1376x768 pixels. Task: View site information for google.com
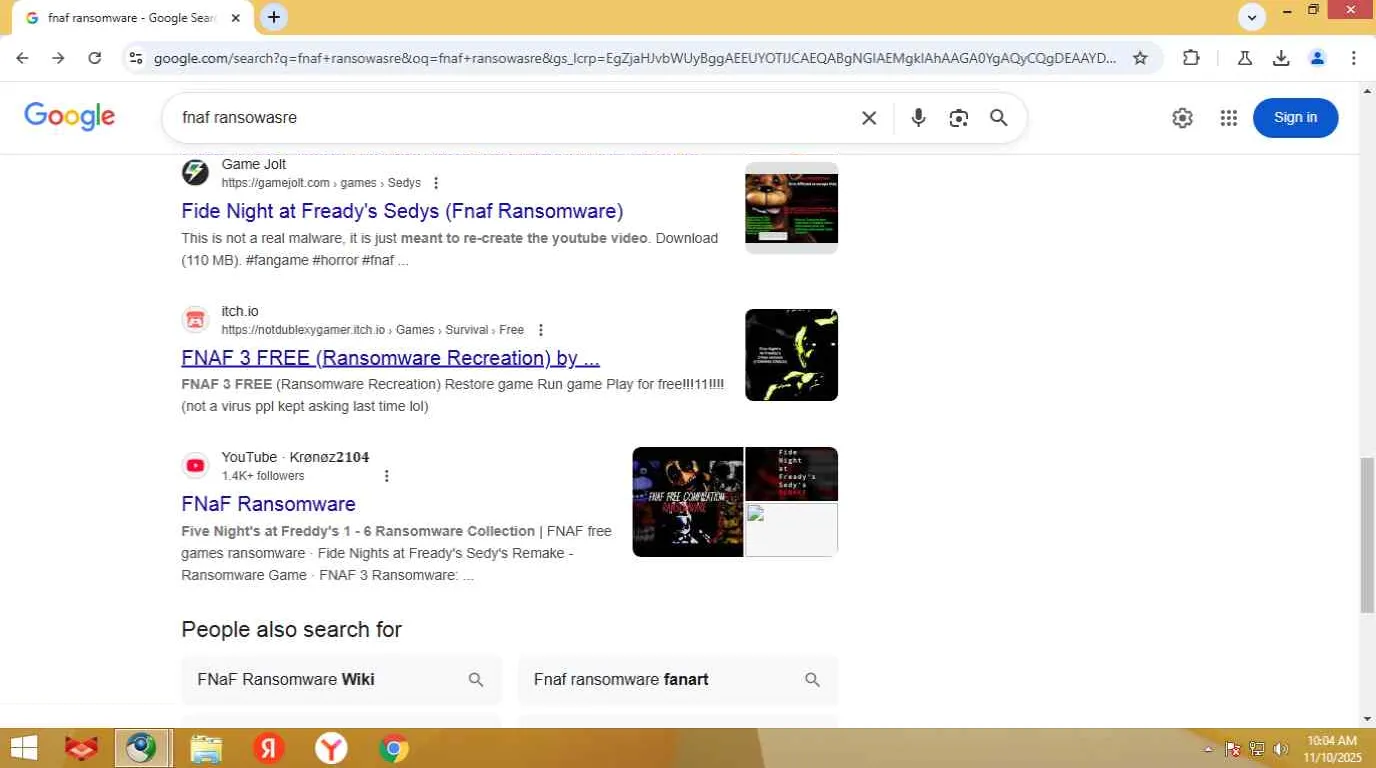[136, 58]
